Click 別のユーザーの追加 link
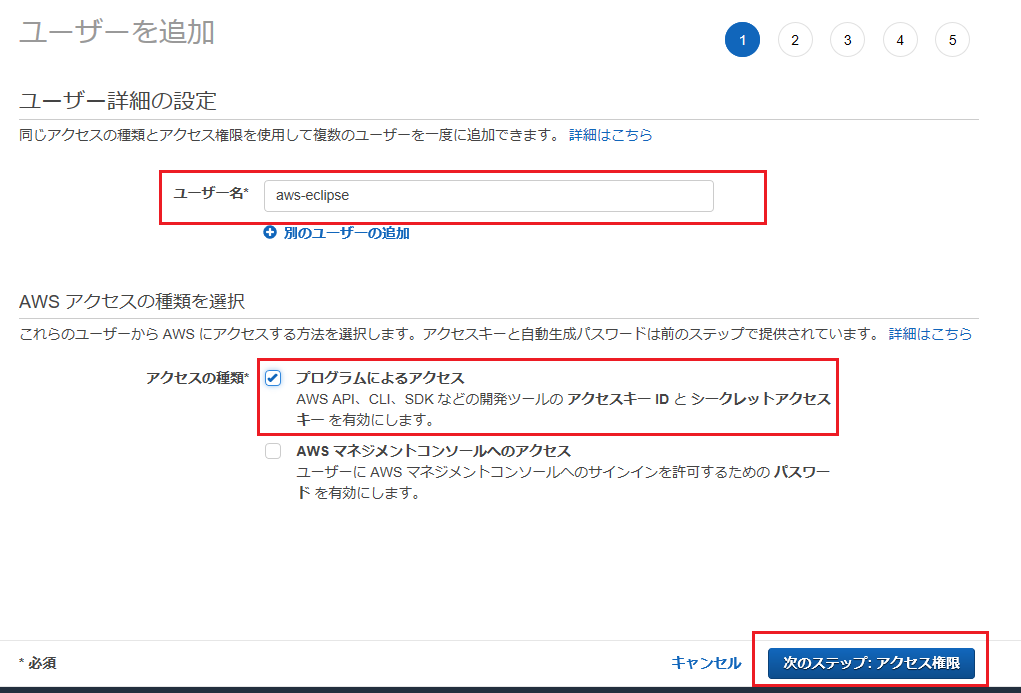The image size is (1021, 693). pos(346,233)
